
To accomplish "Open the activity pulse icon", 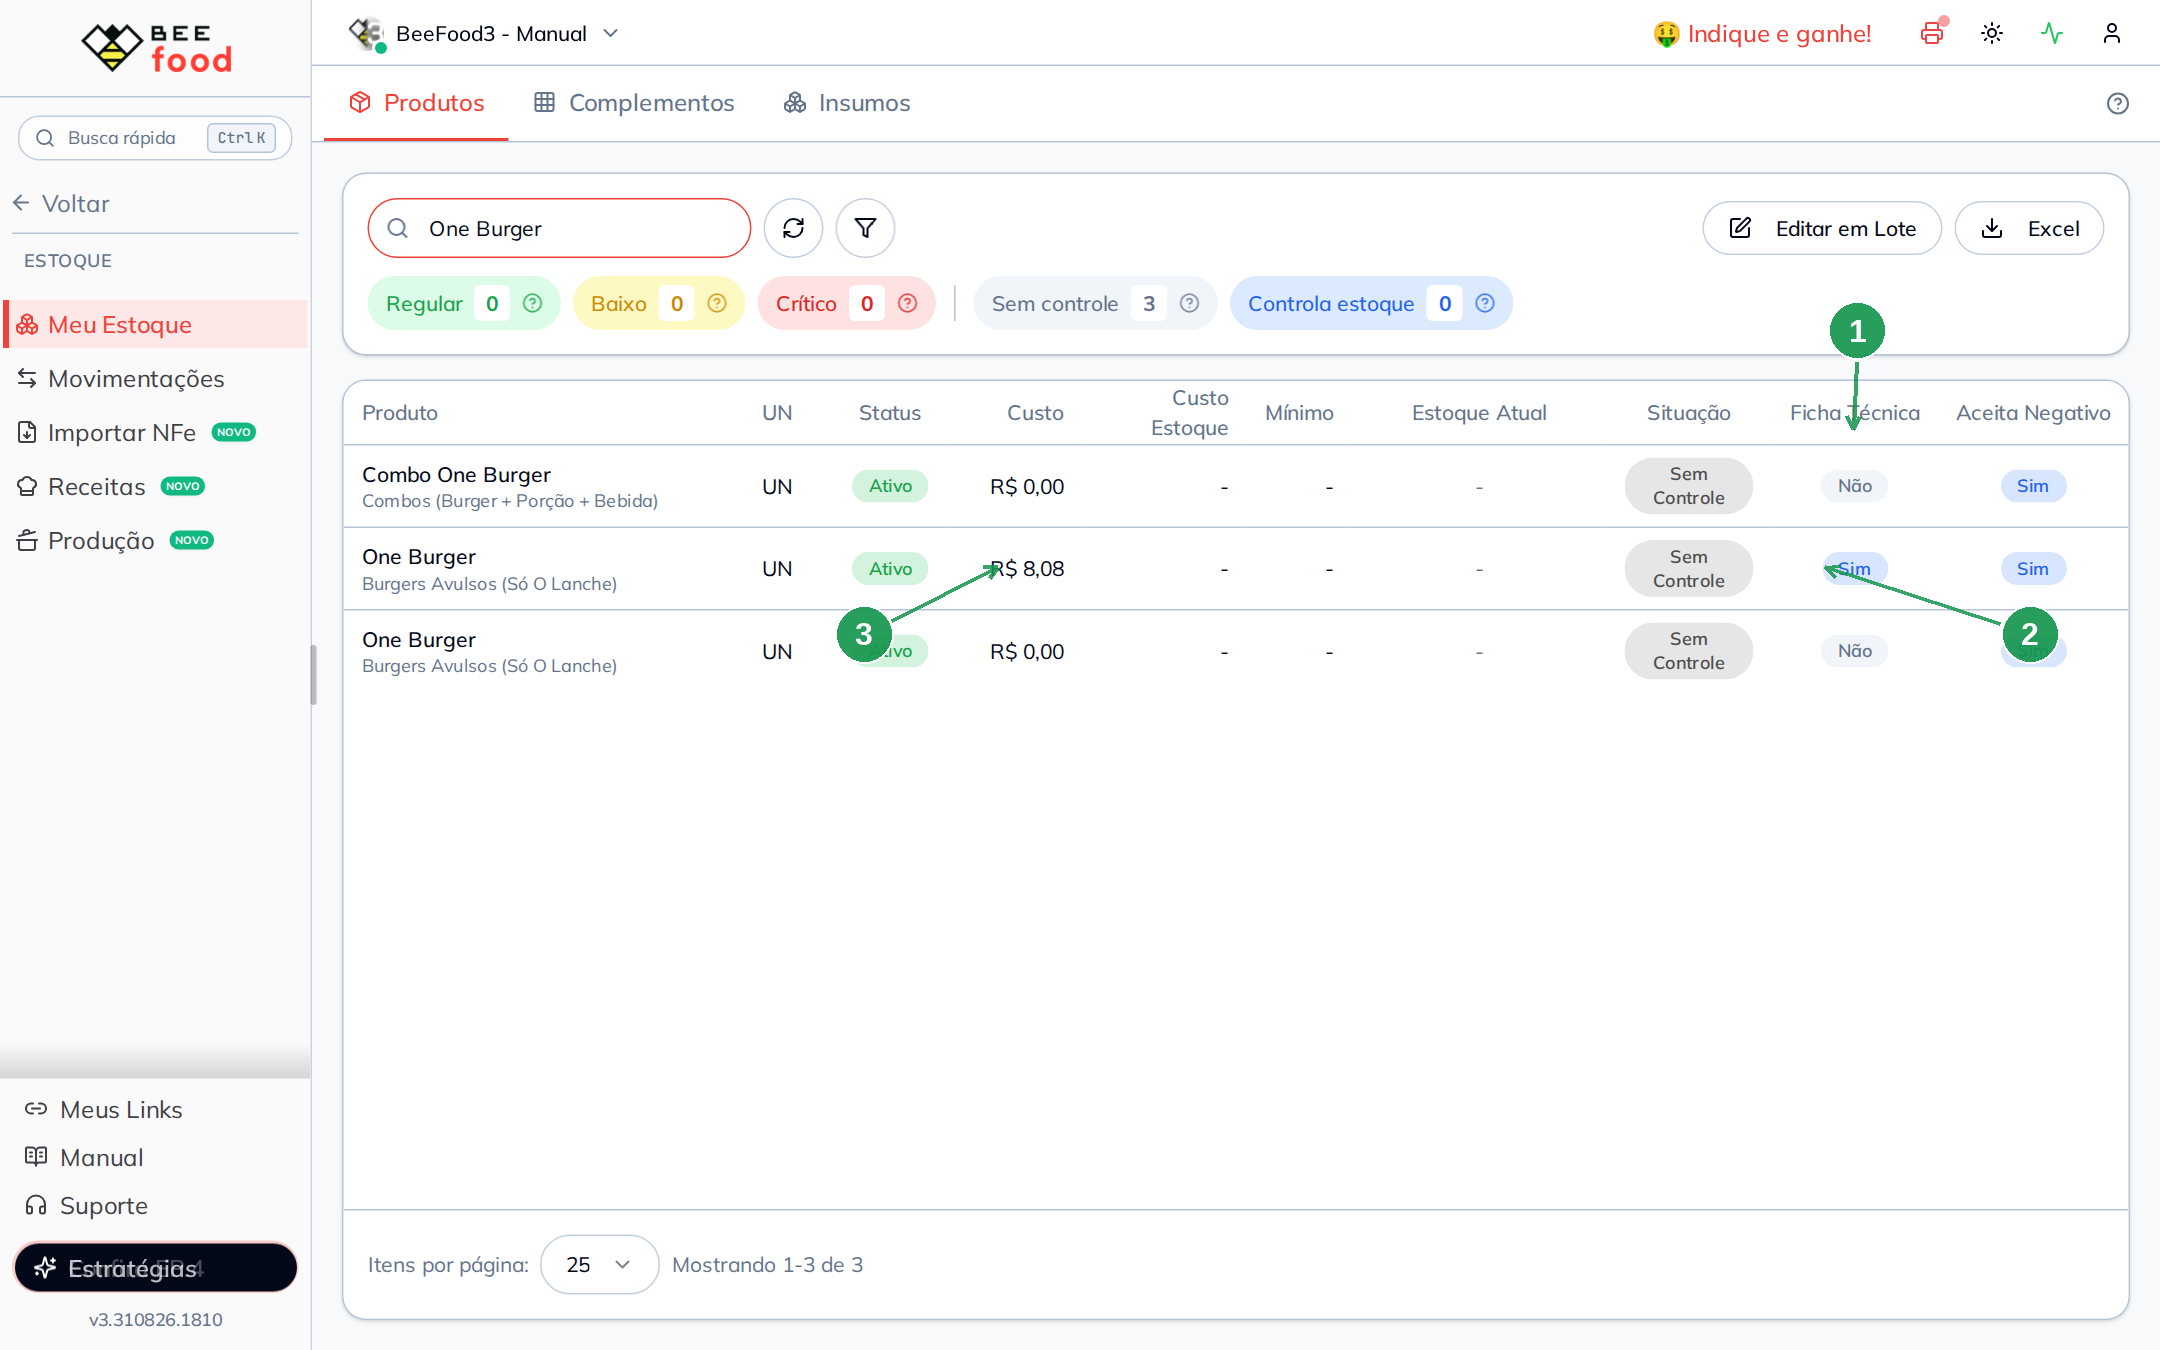I will pos(2052,33).
